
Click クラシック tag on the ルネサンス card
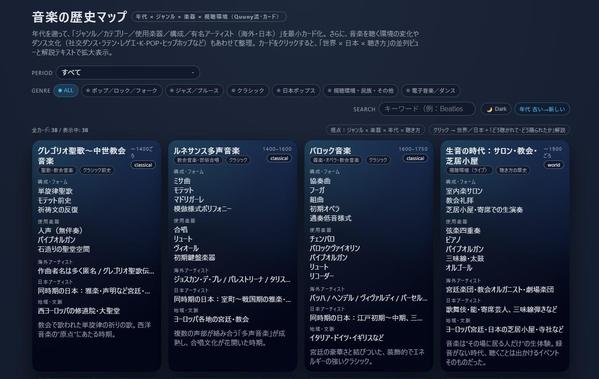click(238, 160)
